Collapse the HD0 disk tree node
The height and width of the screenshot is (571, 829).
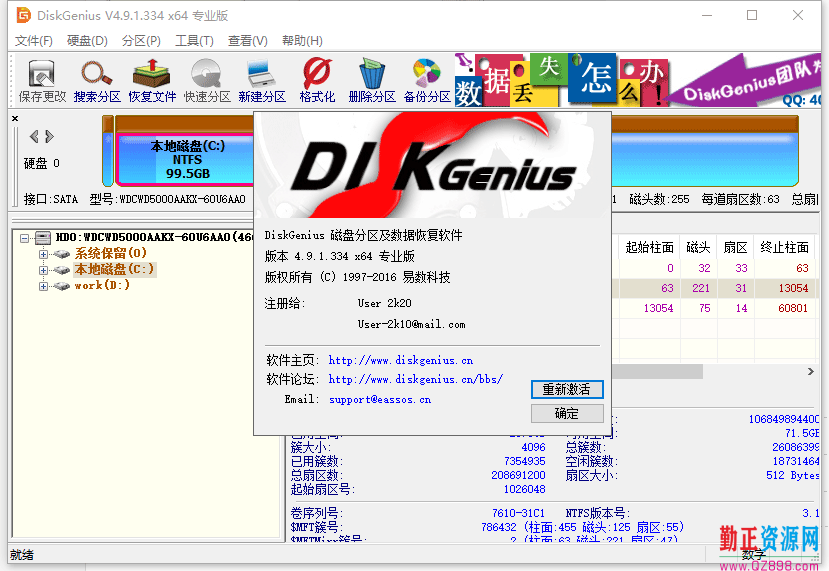tap(24, 238)
